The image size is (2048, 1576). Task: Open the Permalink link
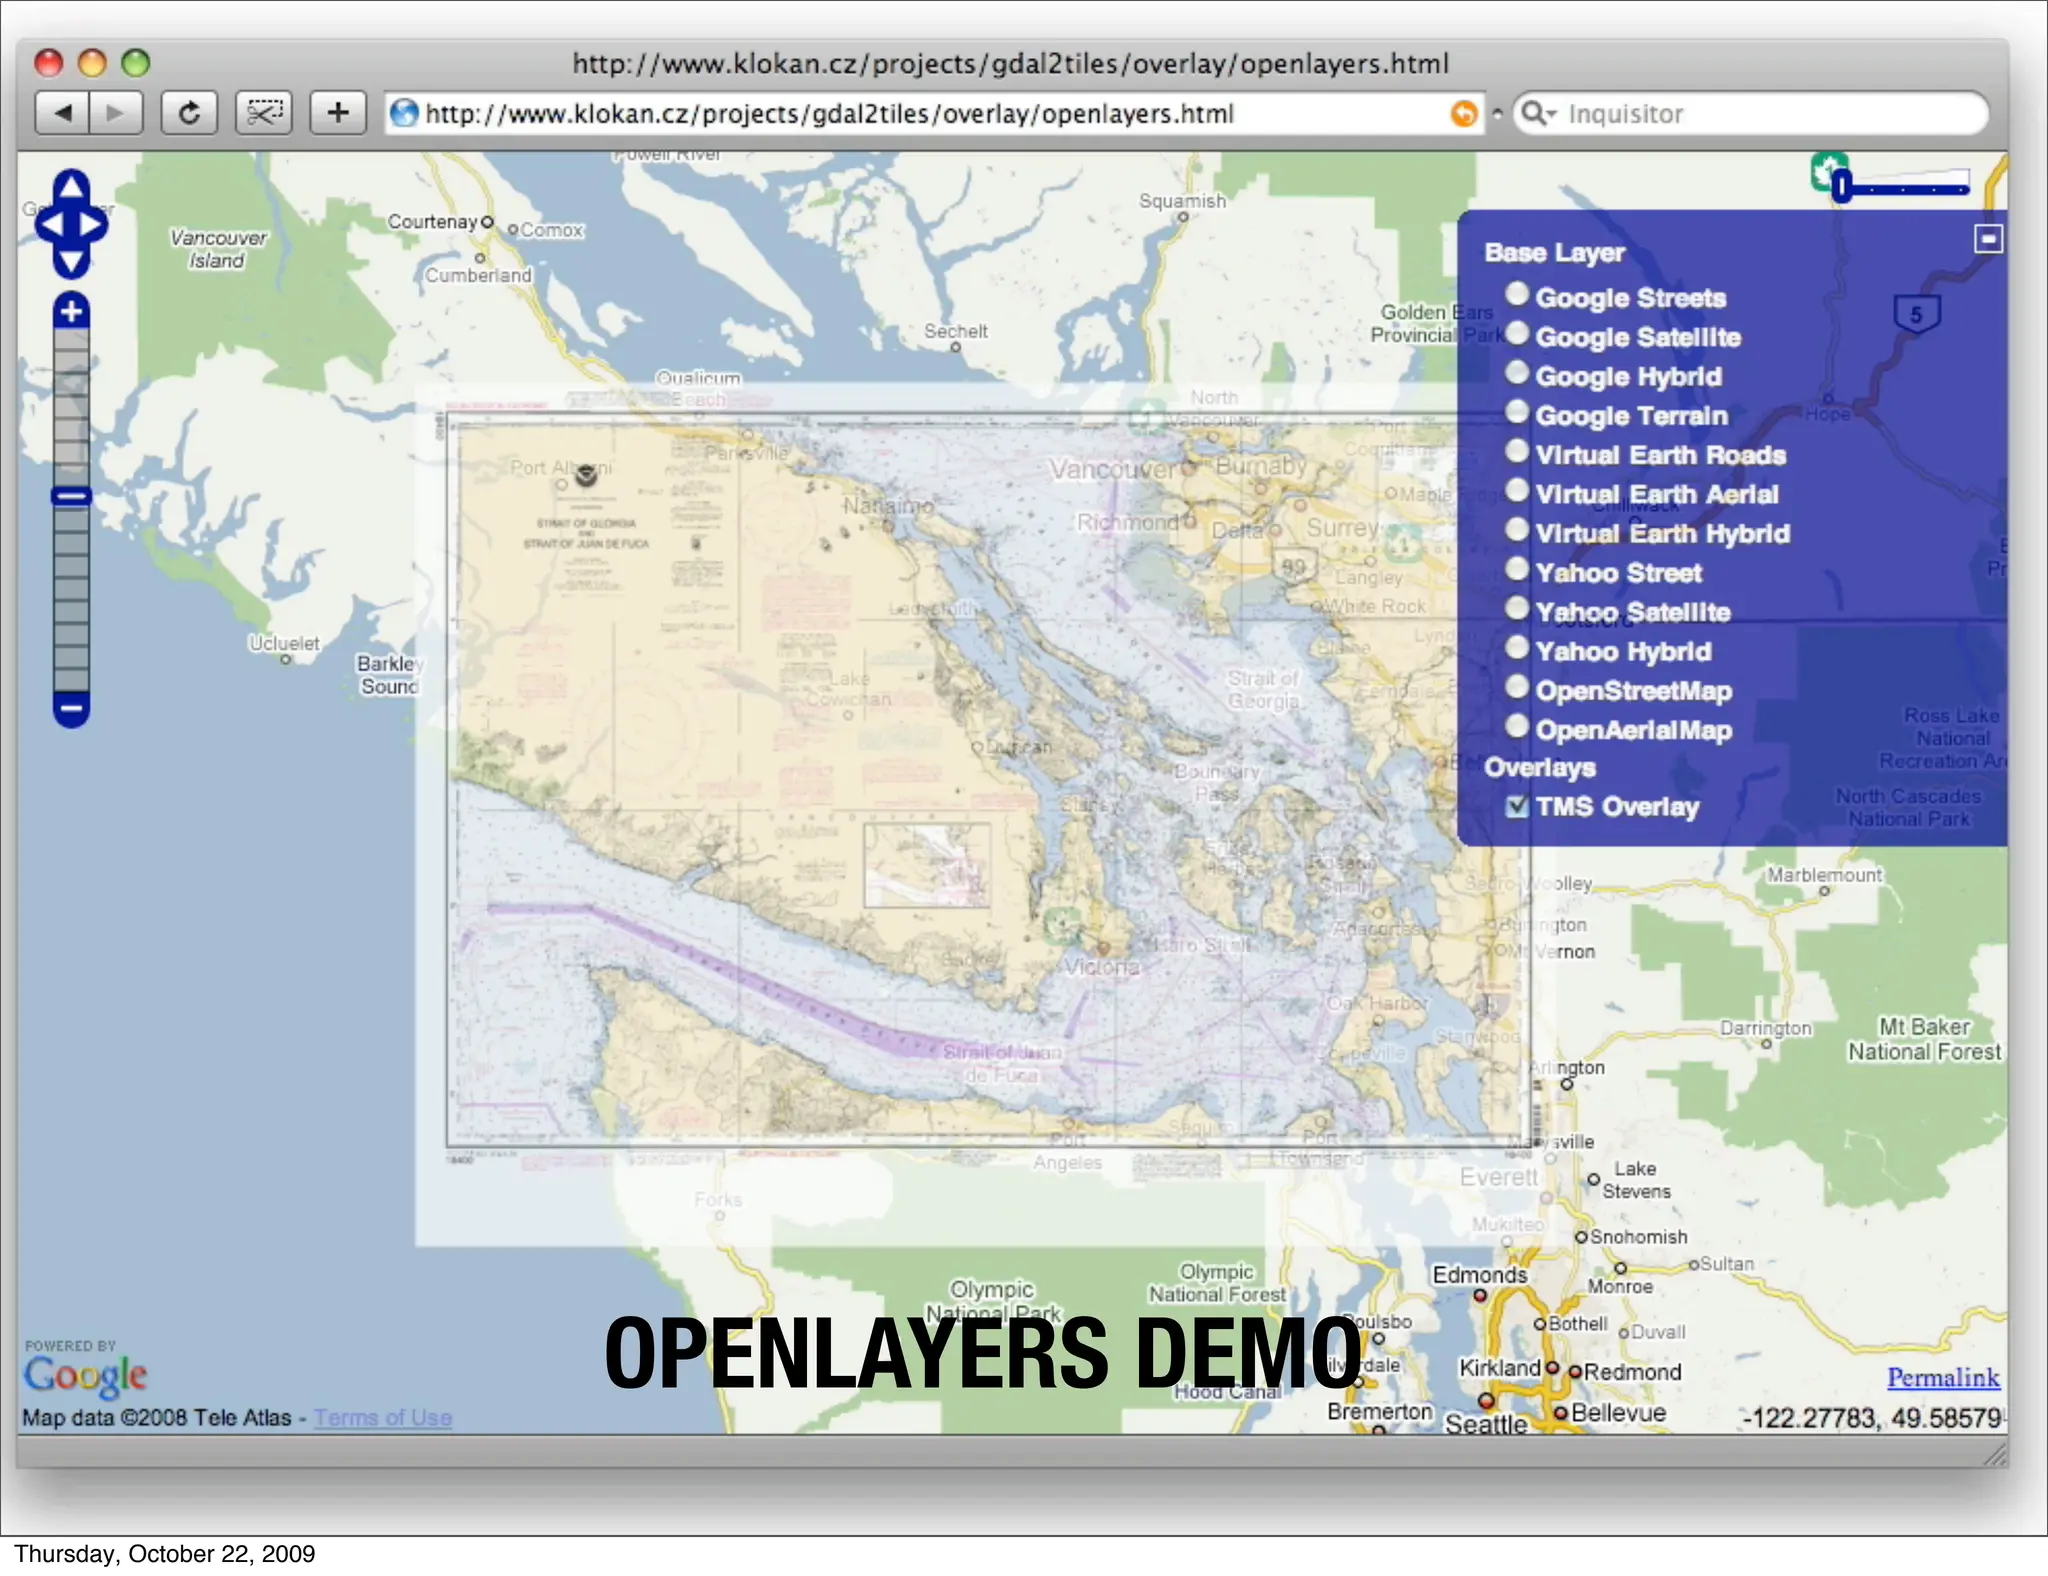pyautogui.click(x=1943, y=1378)
